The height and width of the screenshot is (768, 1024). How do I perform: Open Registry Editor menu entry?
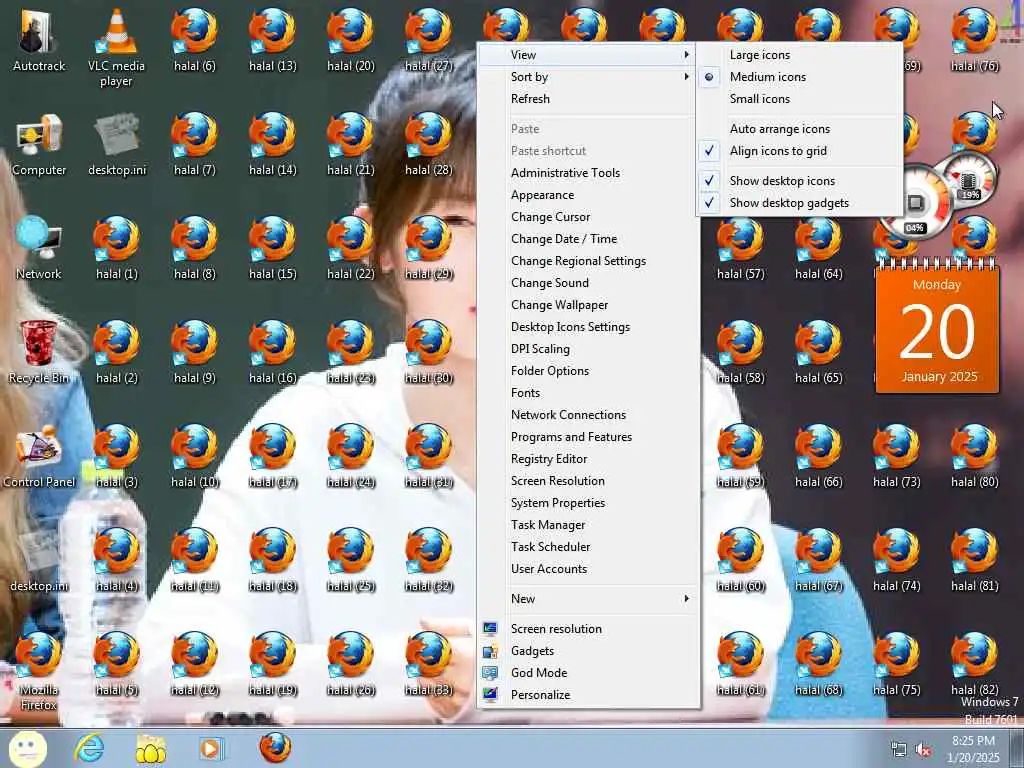[x=588, y=459]
